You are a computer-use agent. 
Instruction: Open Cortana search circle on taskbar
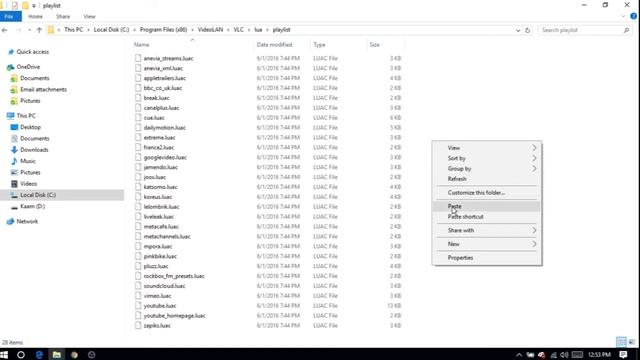pos(21,355)
